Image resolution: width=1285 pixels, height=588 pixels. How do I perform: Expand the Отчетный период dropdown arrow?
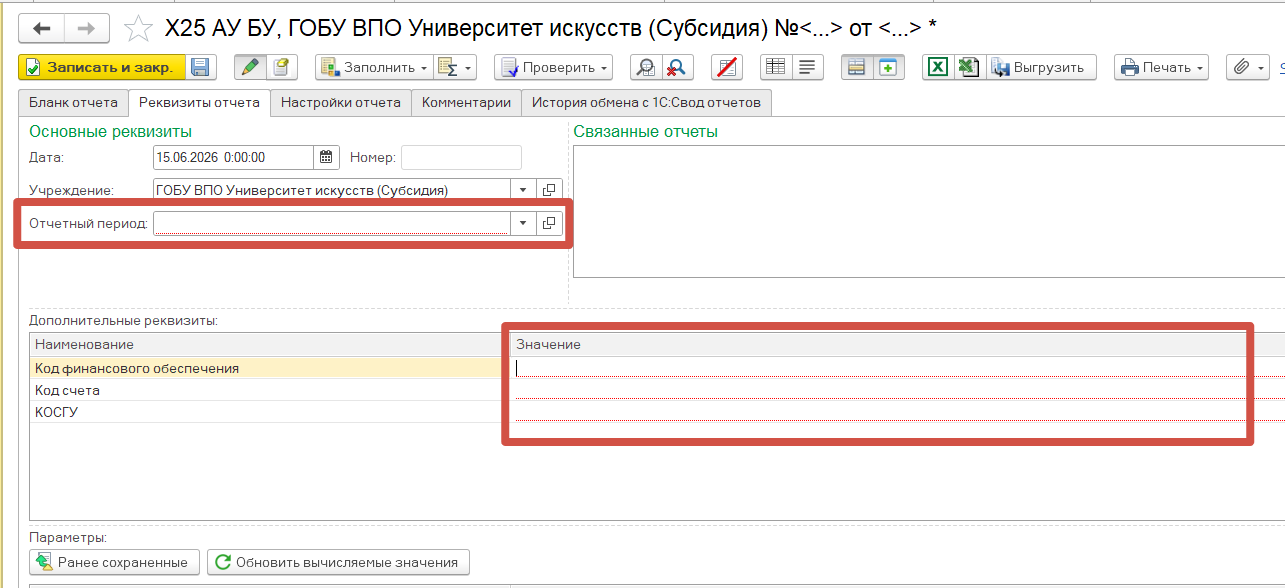tap(523, 223)
